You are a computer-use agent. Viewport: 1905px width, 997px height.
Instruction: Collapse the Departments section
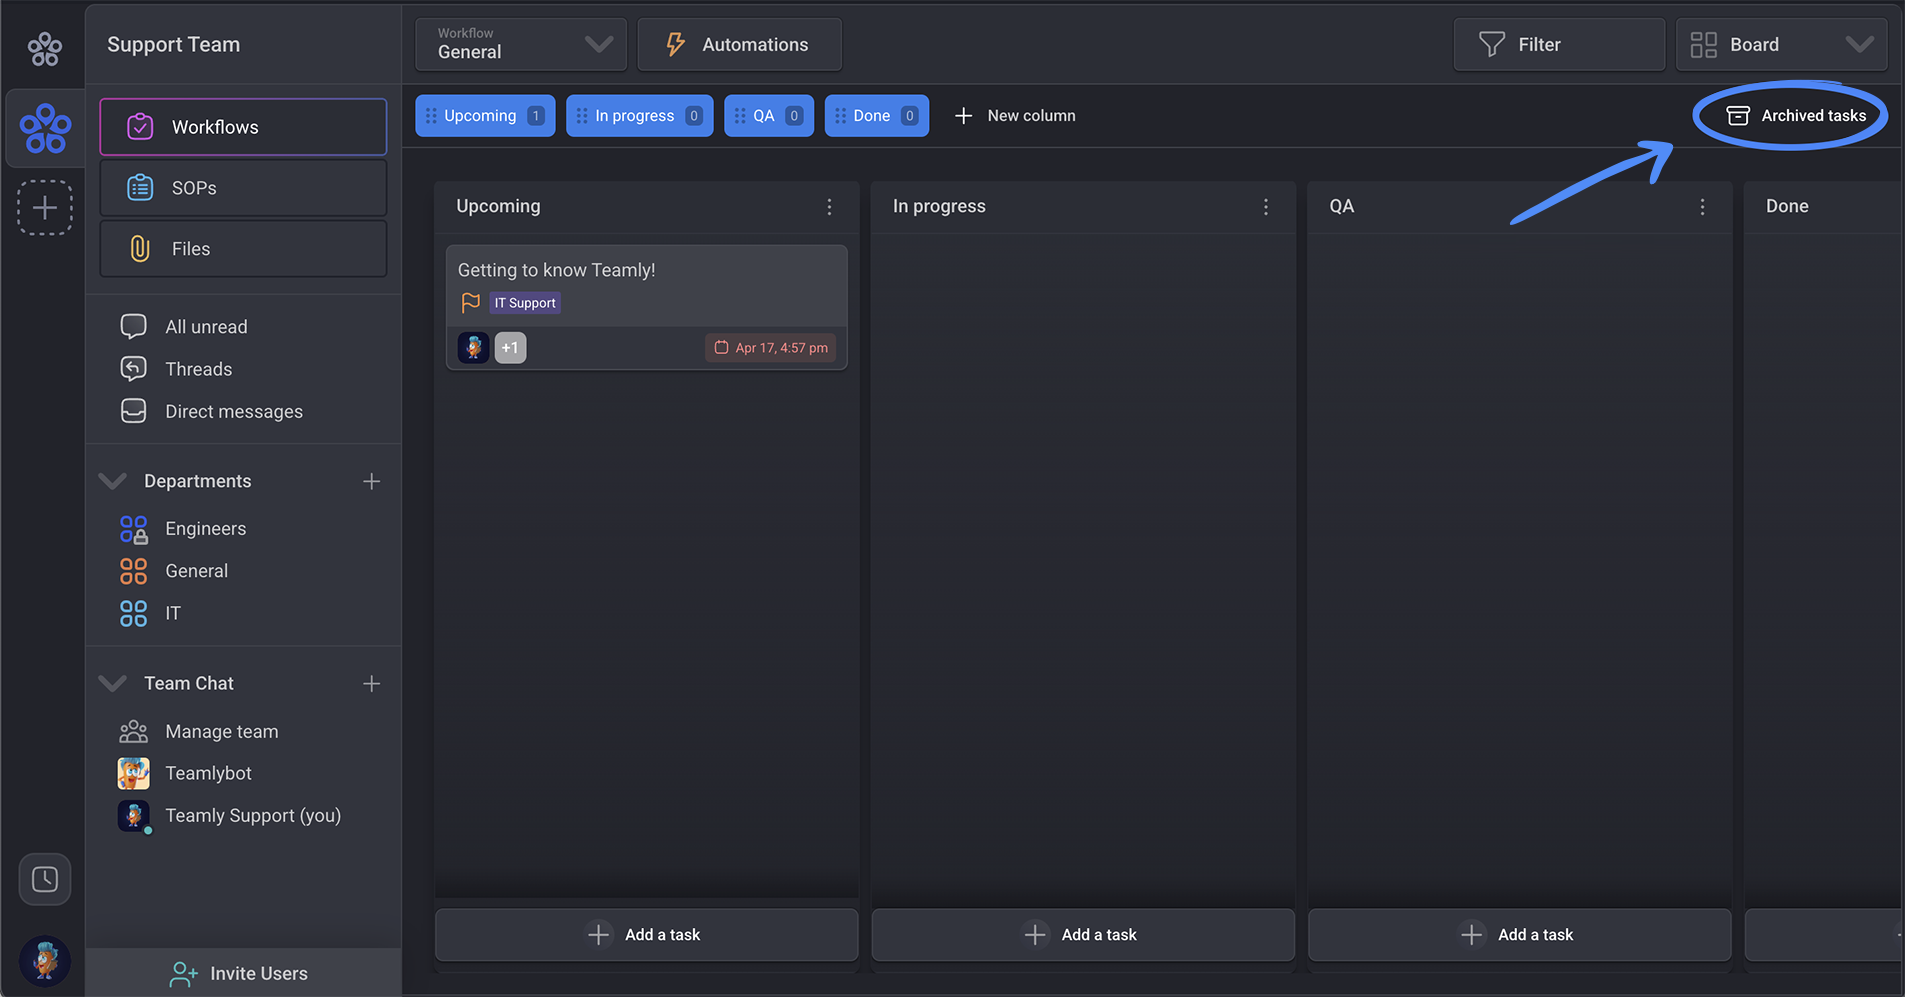113,481
